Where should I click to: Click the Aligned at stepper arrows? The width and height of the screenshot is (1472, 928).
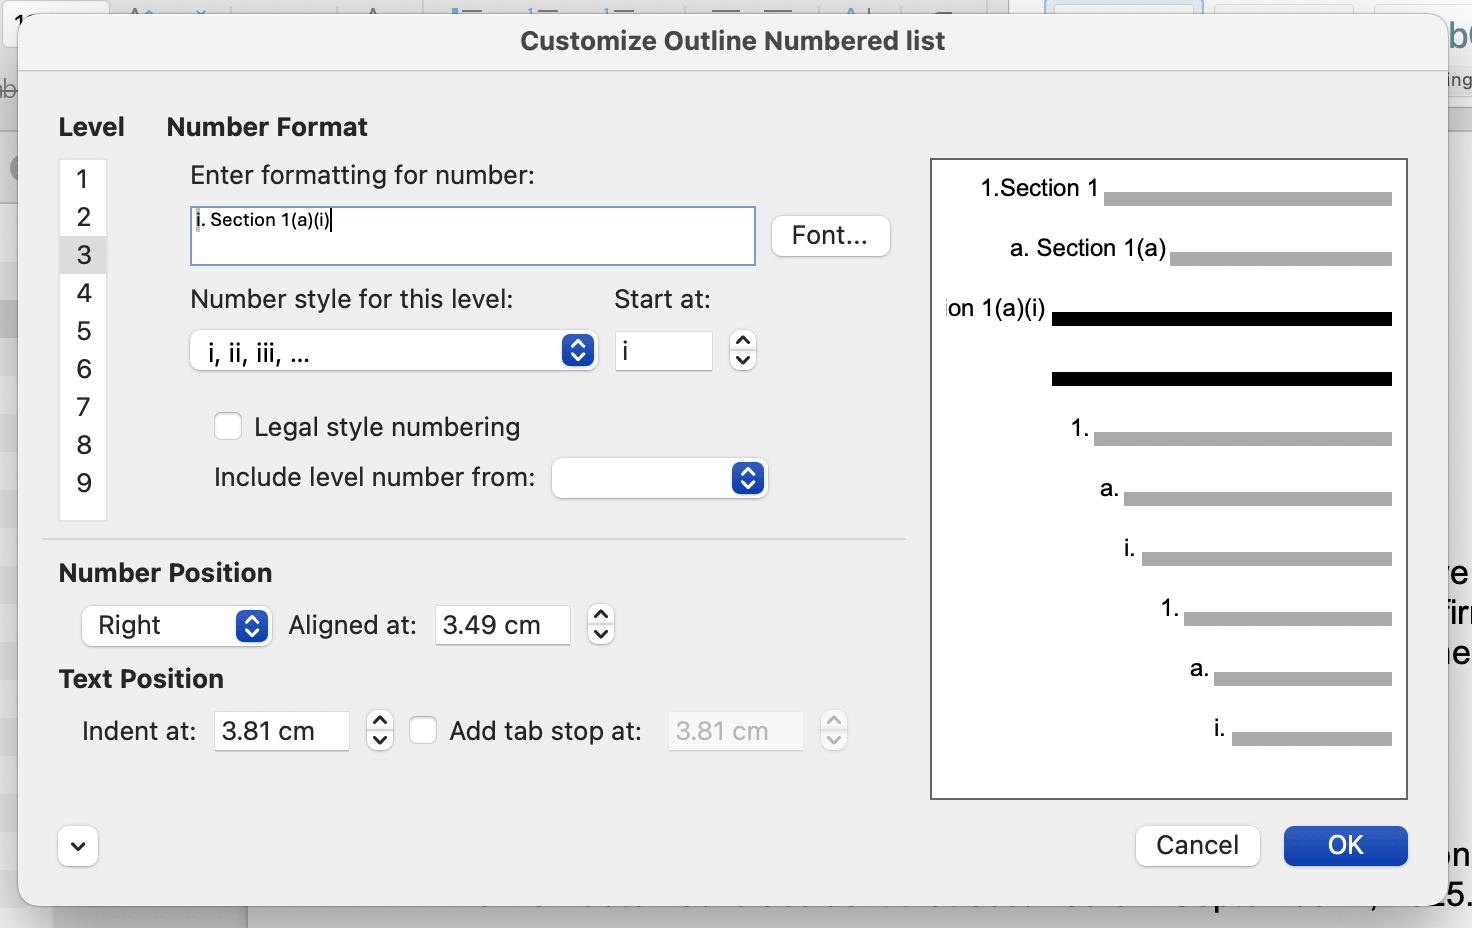click(x=601, y=625)
